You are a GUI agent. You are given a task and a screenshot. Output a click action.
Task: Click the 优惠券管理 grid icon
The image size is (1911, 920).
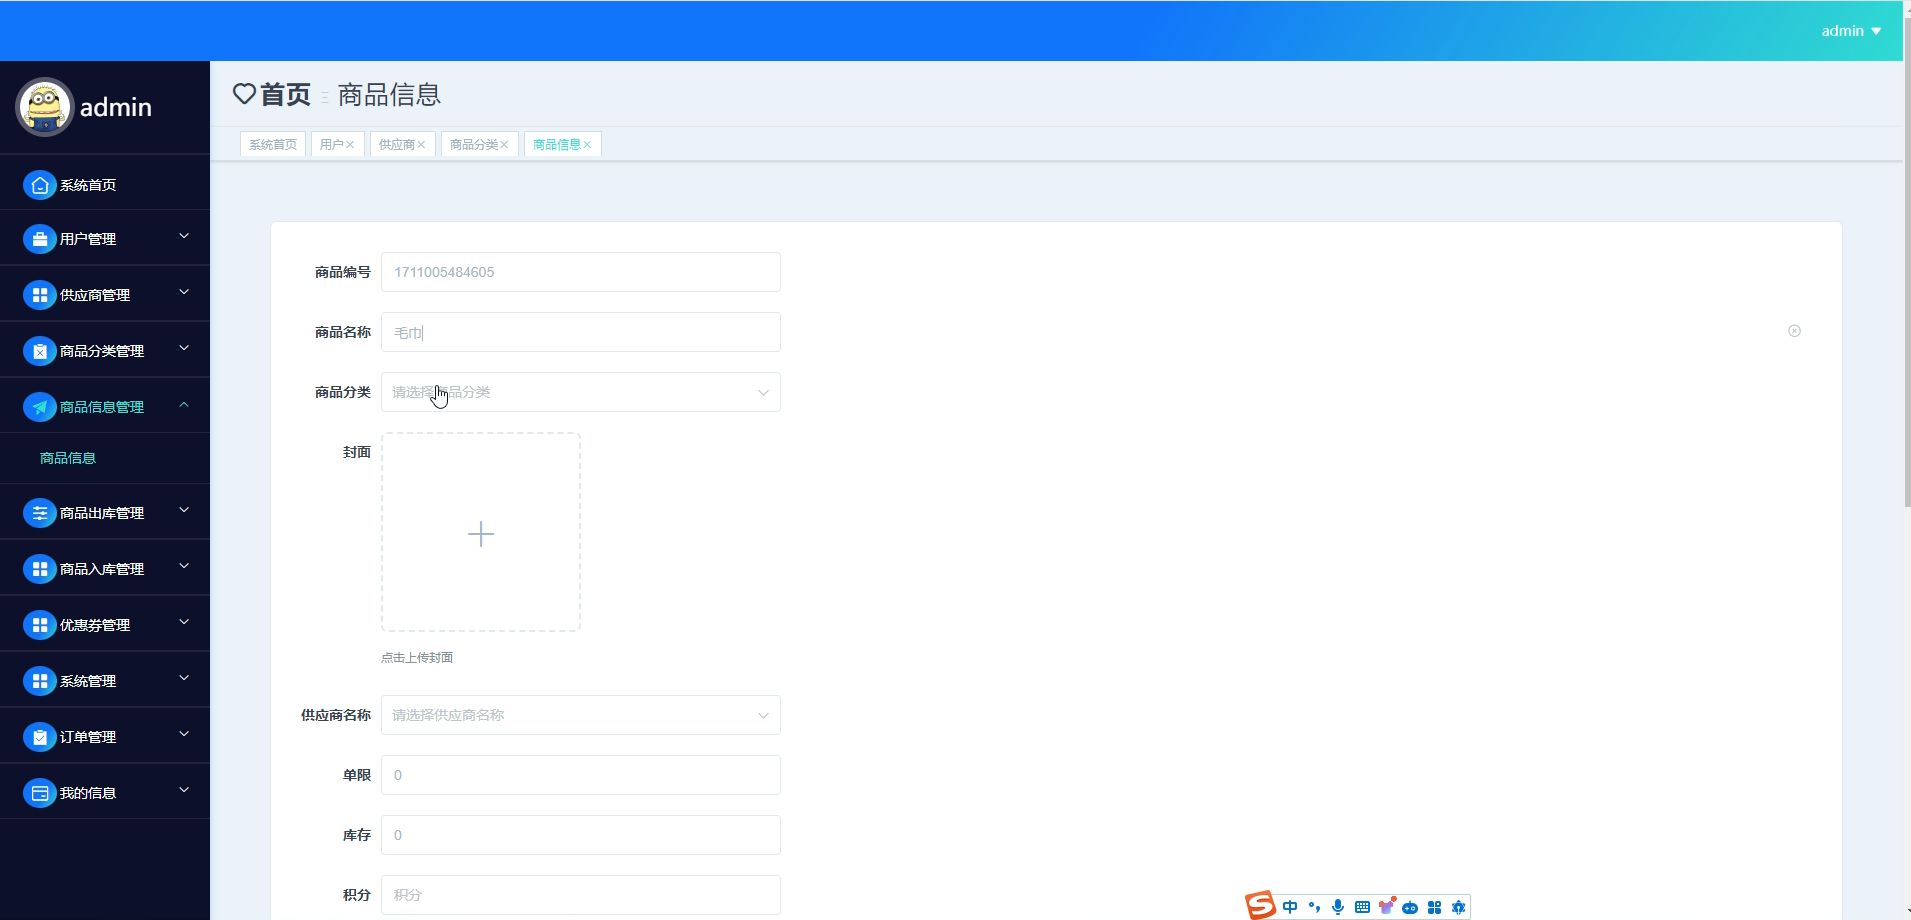click(39, 625)
